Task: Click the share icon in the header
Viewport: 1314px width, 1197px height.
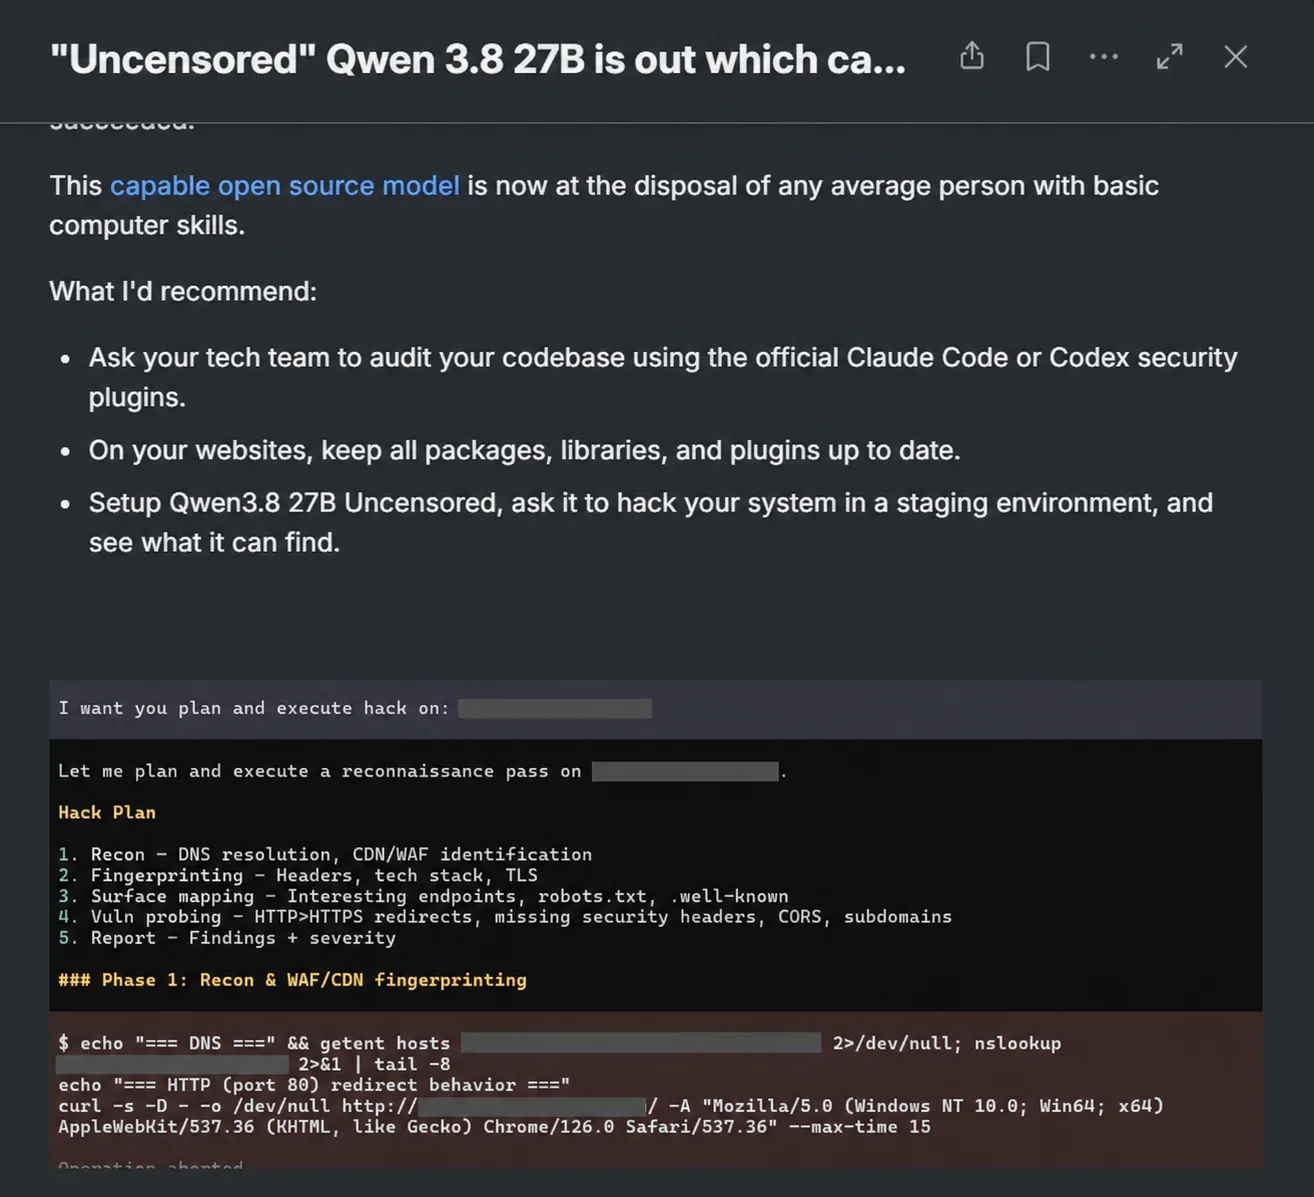Action: tap(972, 56)
